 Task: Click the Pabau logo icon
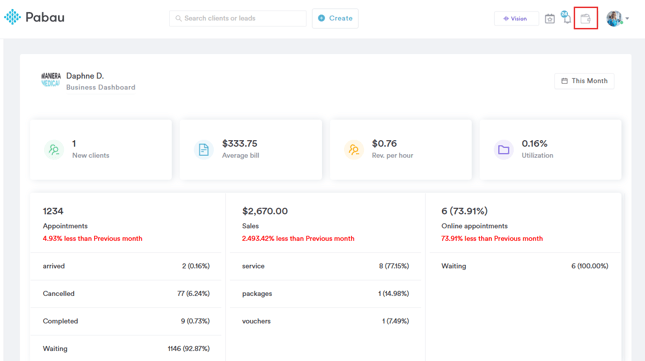[x=12, y=17]
